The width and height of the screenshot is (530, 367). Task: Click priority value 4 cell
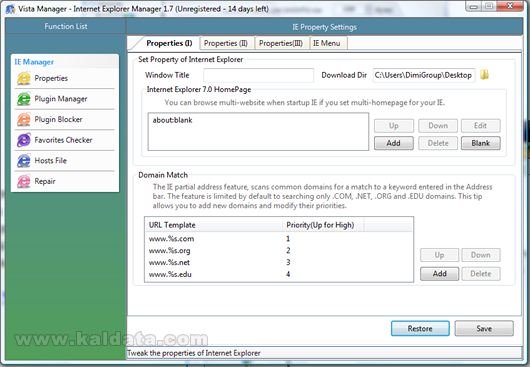(x=288, y=274)
